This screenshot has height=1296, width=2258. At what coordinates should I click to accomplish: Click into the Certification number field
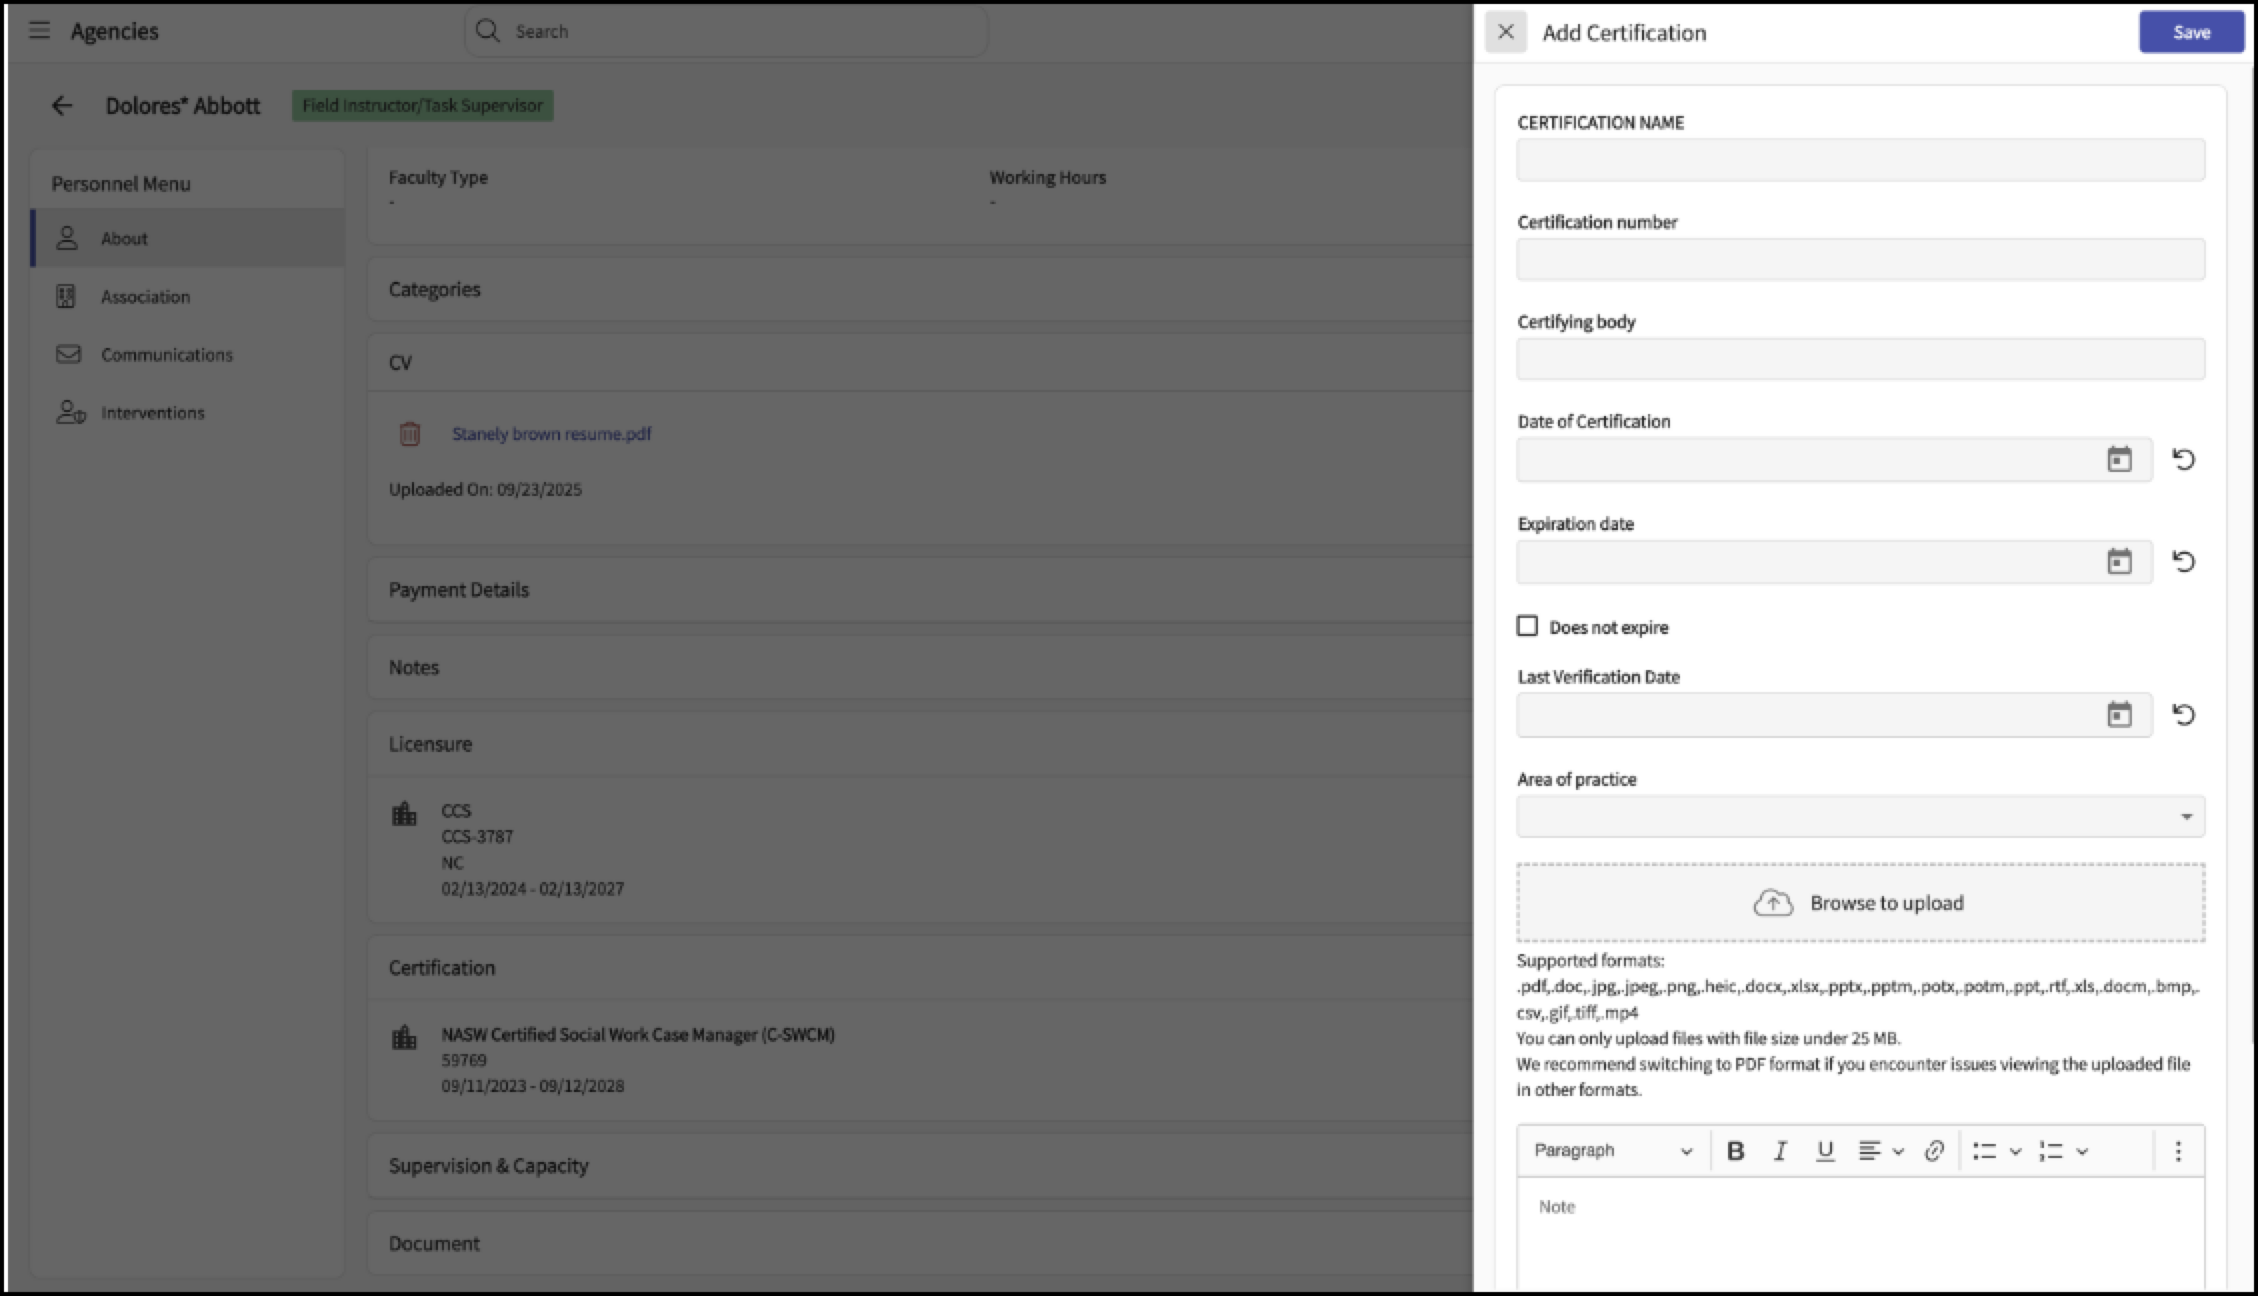[x=1860, y=259]
